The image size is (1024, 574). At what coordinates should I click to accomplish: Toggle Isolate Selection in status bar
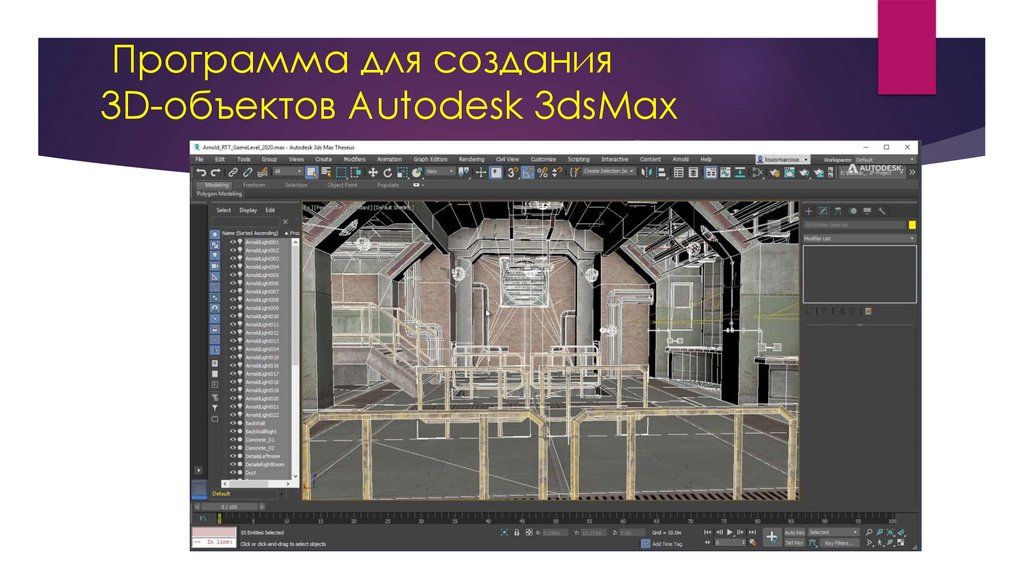504,533
